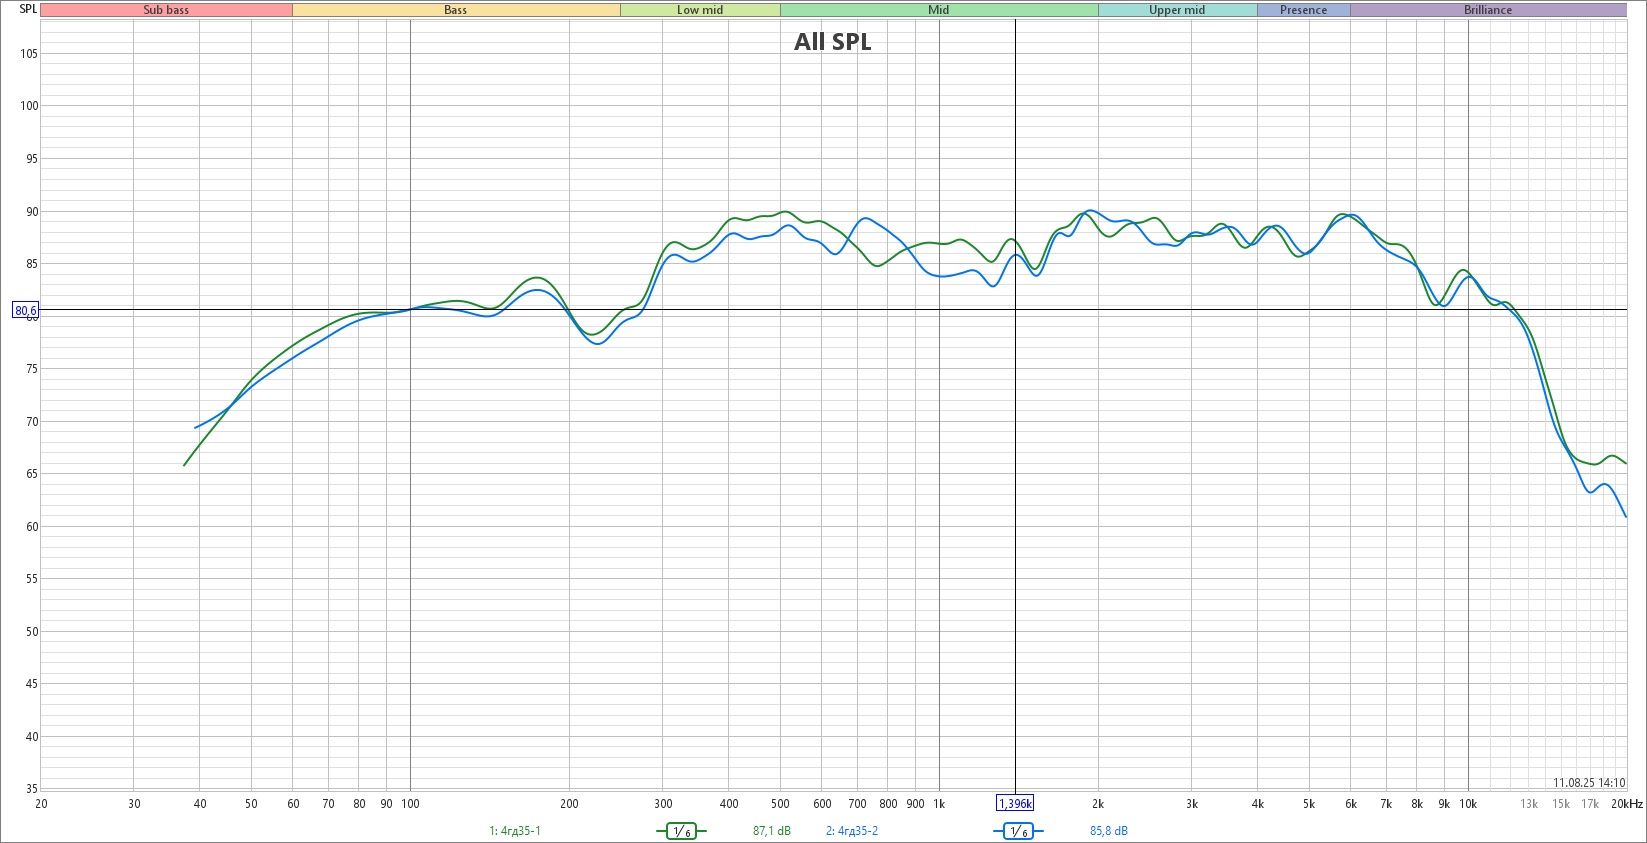This screenshot has width=1647, height=843.
Task: Select the Sub bass band label
Action: 166,10
